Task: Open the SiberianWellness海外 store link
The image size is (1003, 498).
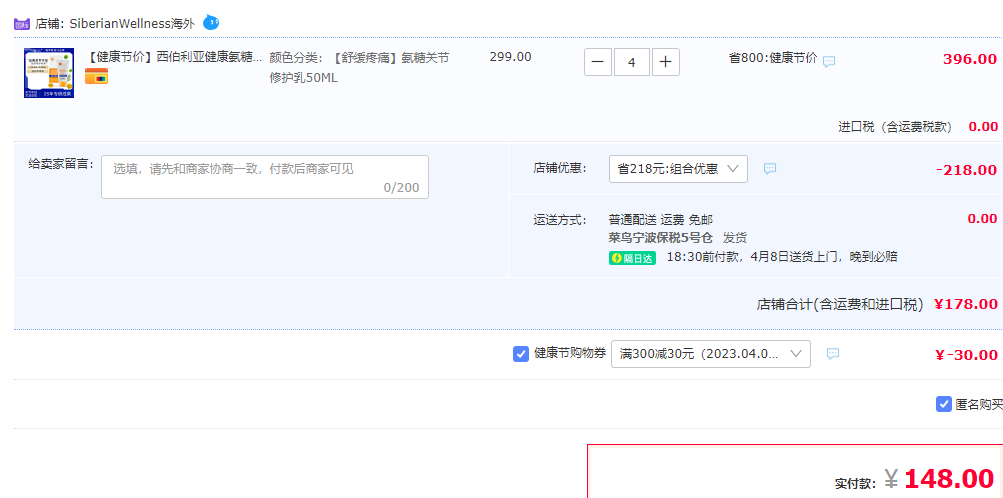Action: click(x=134, y=24)
